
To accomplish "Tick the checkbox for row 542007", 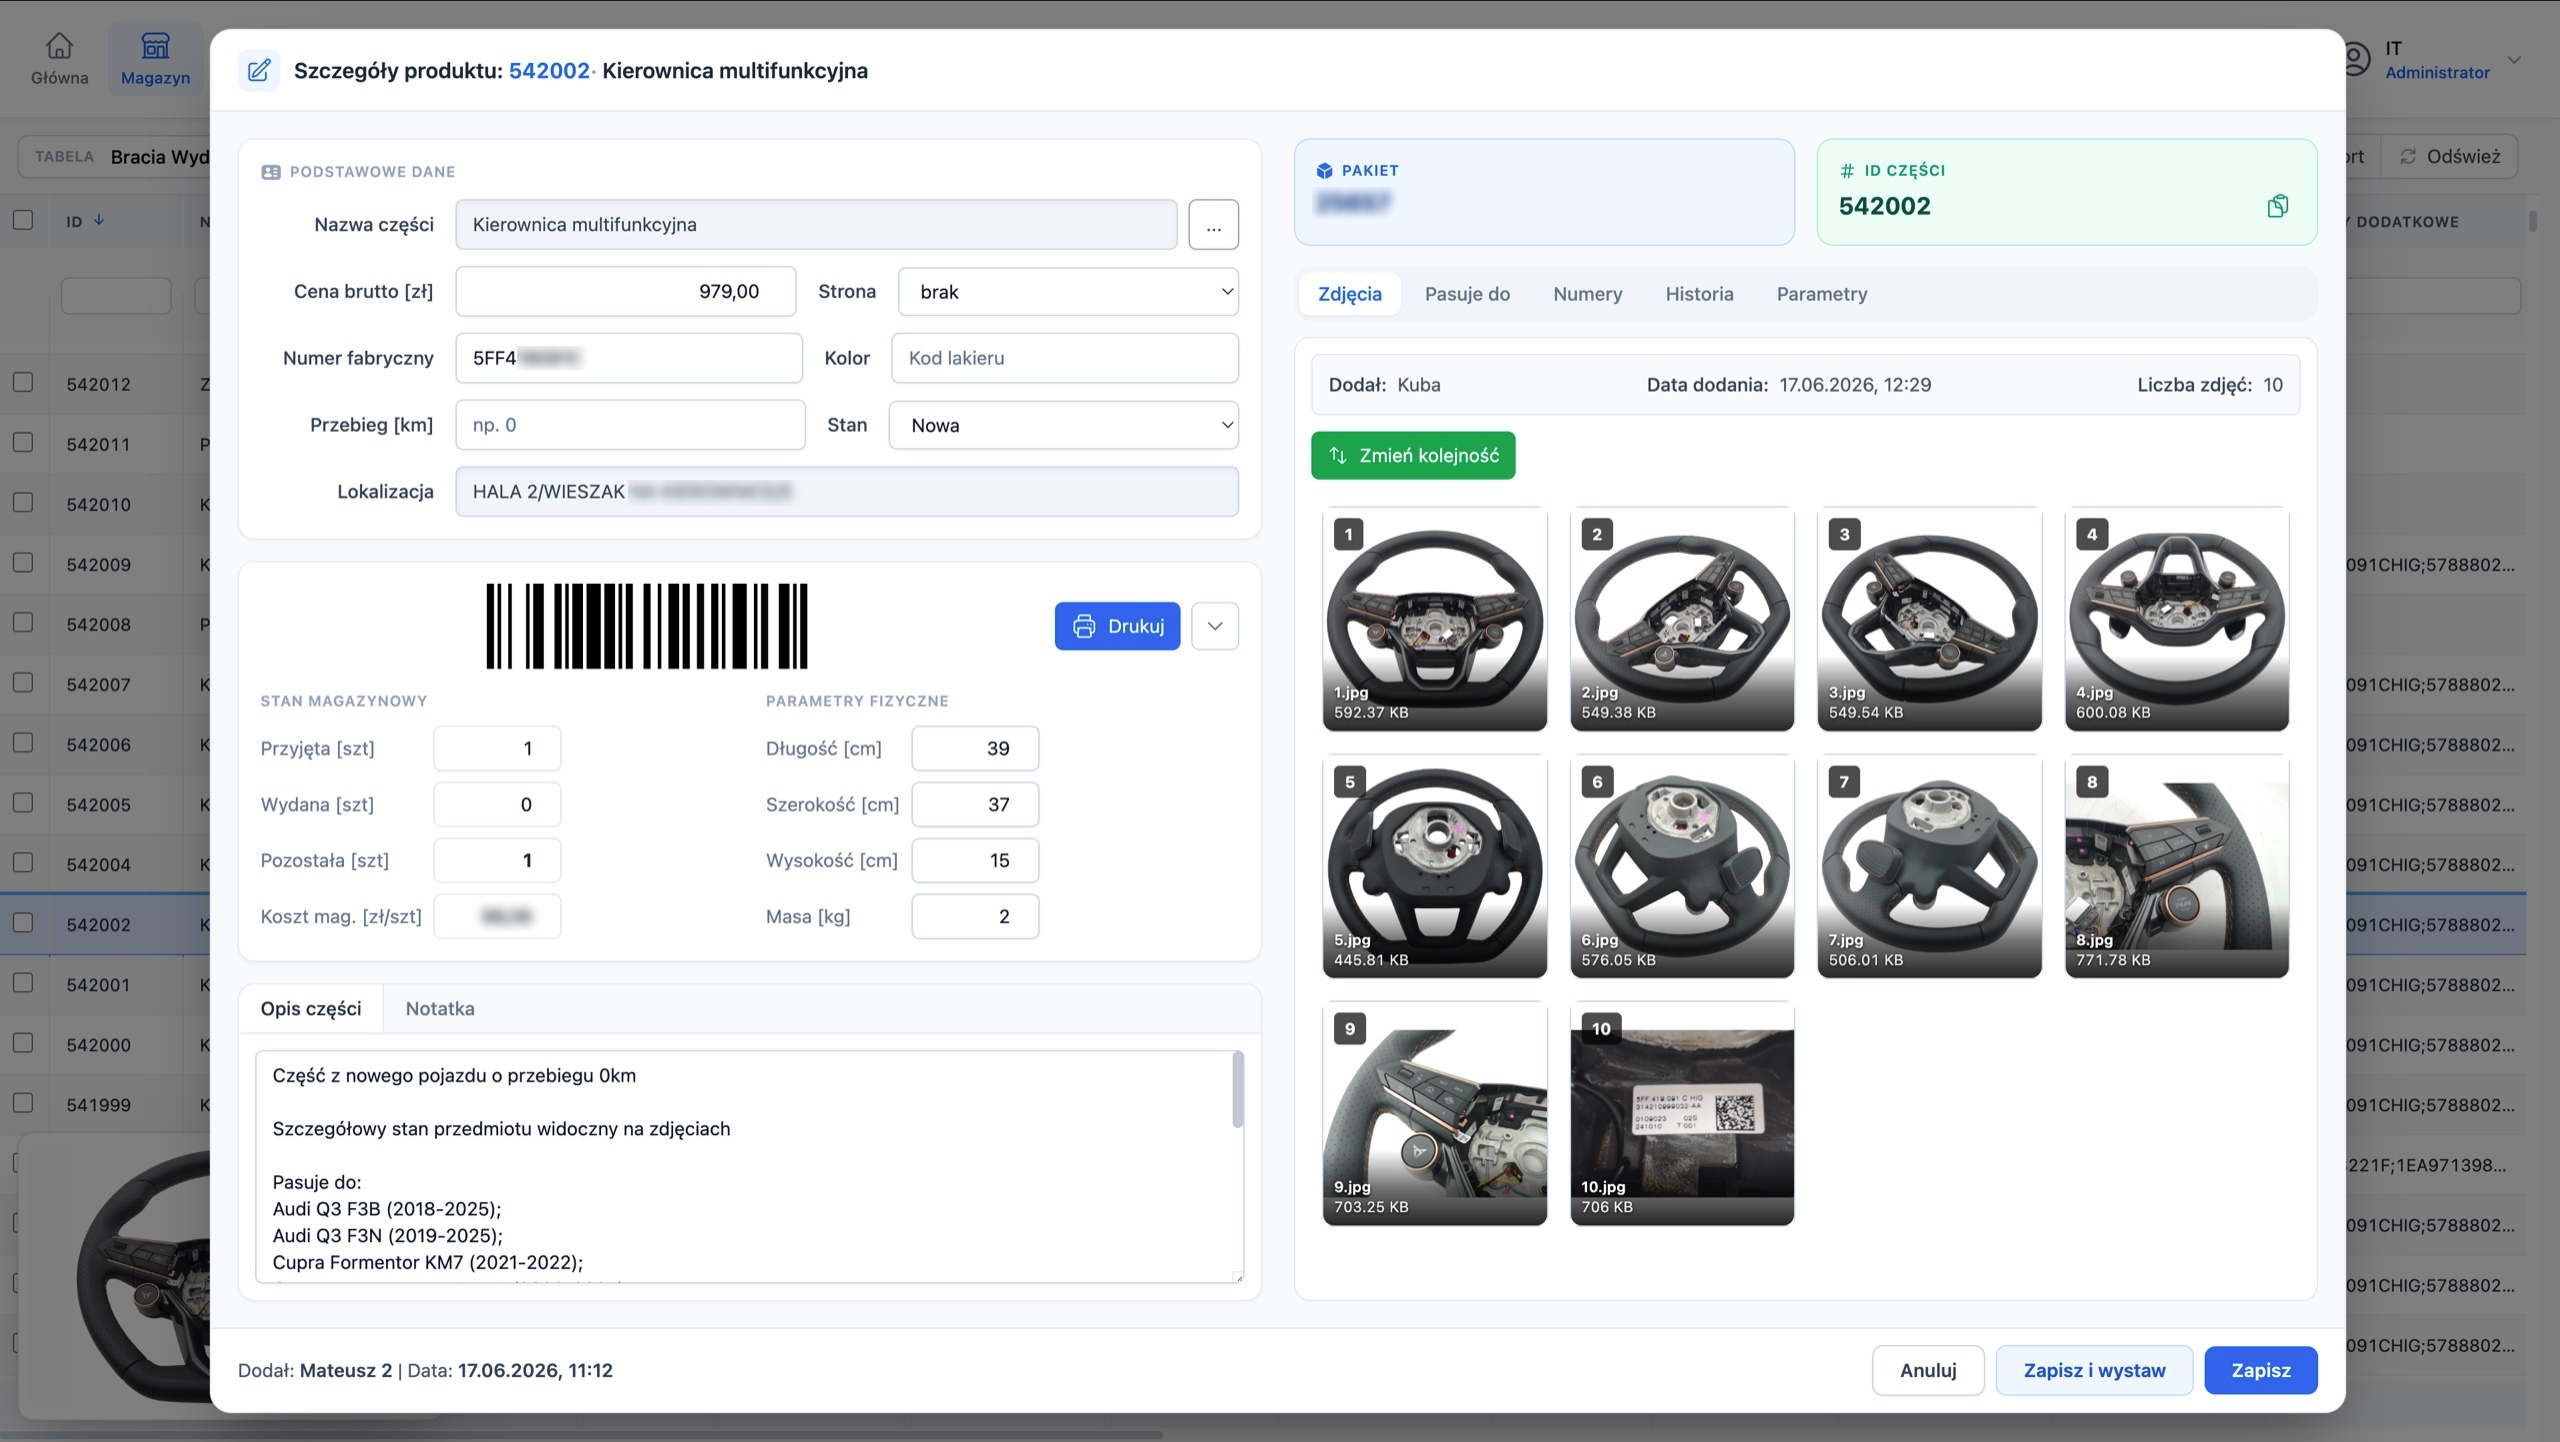I will tap(23, 682).
